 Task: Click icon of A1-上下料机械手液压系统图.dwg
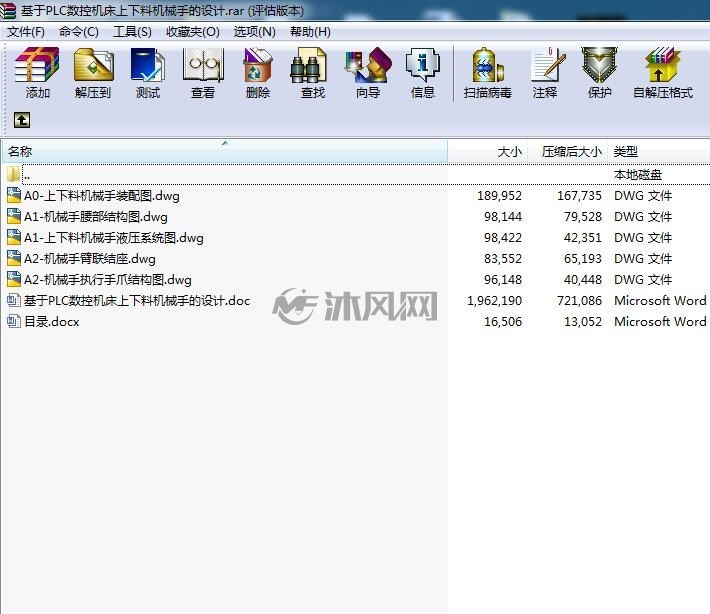14,238
